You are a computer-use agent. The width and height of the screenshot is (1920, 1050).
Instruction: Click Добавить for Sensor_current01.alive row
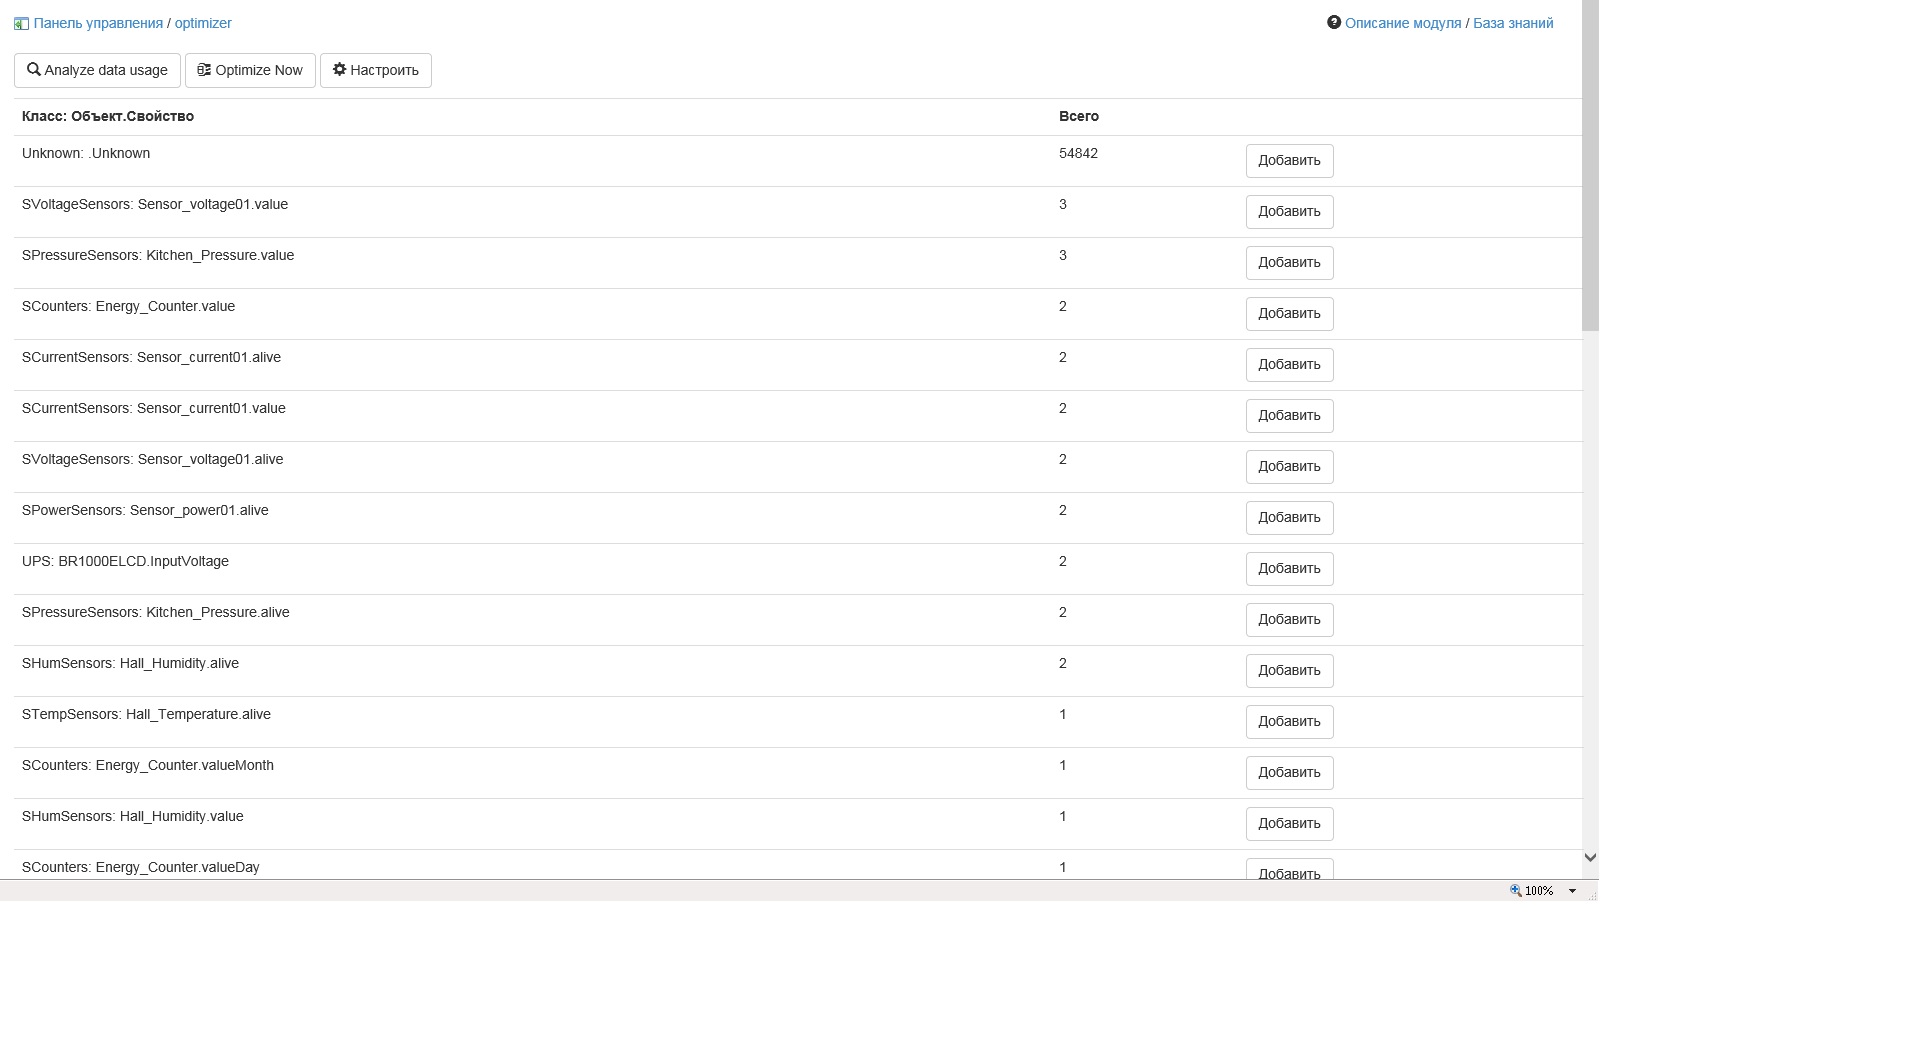point(1289,365)
